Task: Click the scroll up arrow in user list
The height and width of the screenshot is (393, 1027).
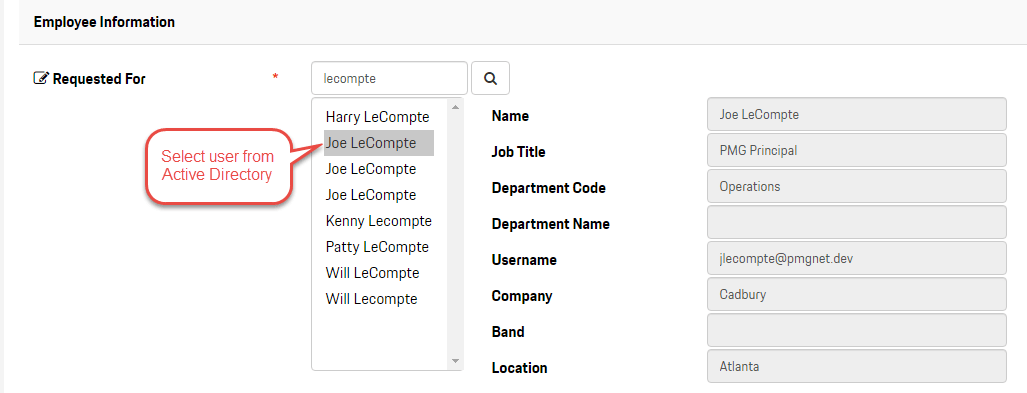Action: click(455, 106)
